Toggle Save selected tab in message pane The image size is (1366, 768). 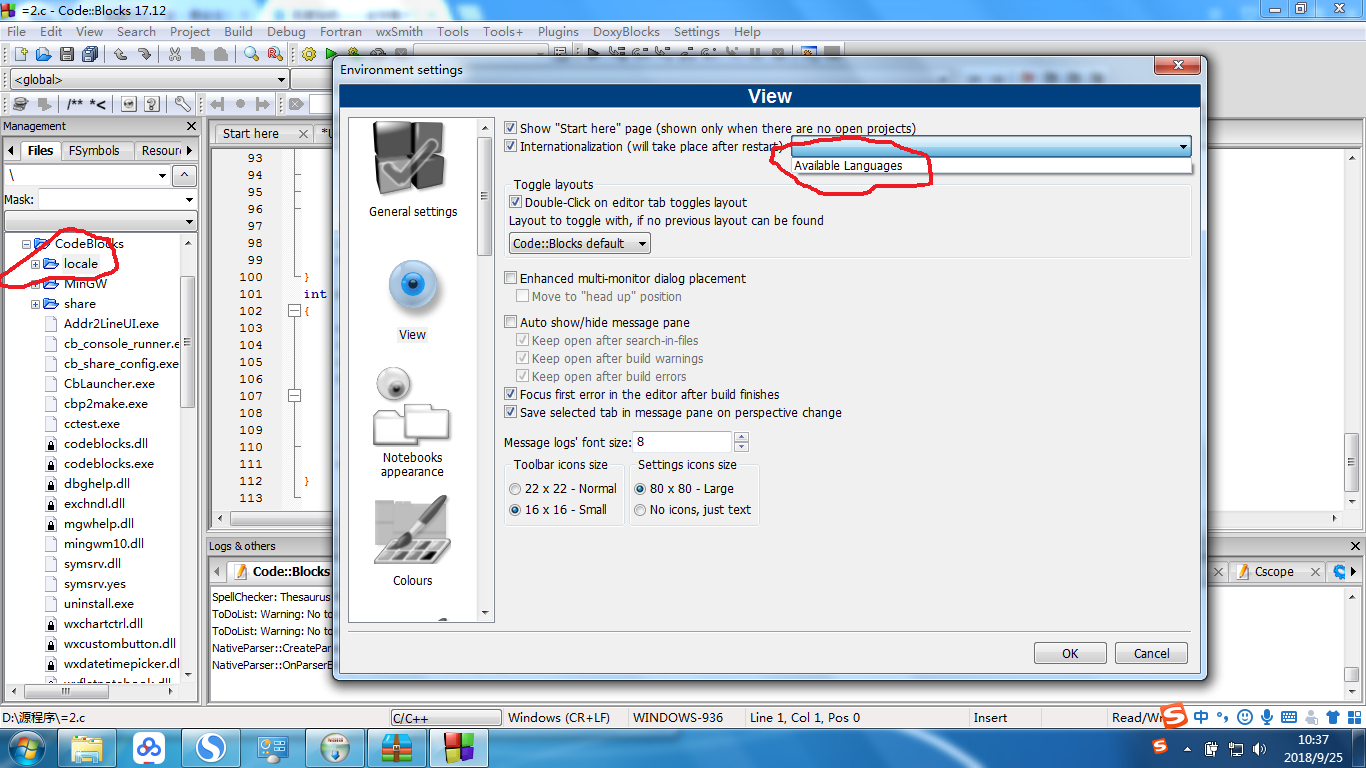coord(511,412)
